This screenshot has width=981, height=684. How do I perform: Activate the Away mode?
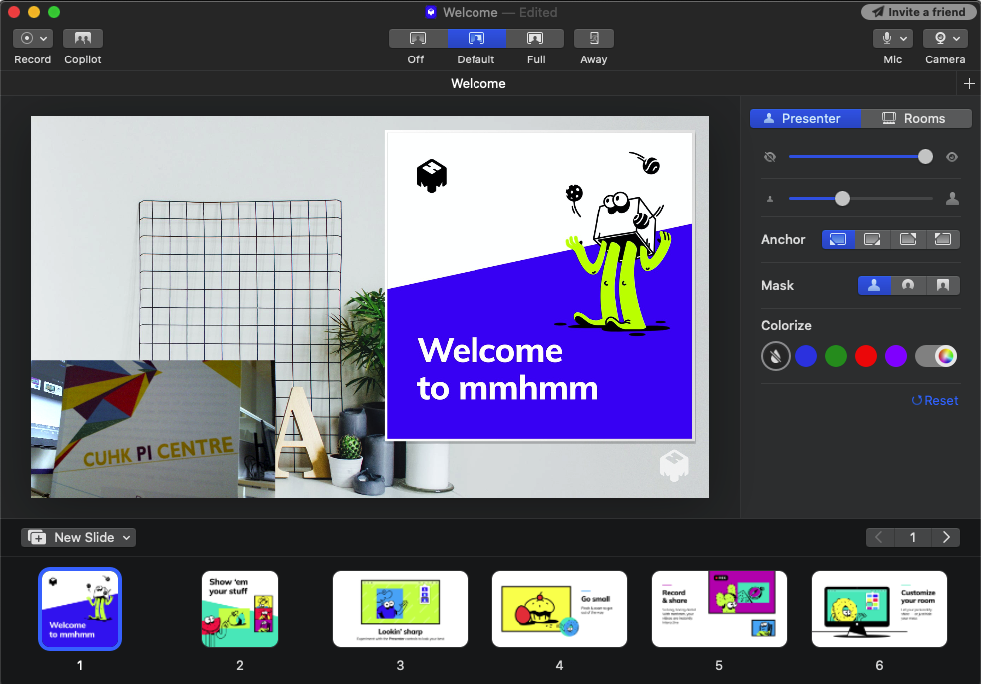pyautogui.click(x=594, y=38)
